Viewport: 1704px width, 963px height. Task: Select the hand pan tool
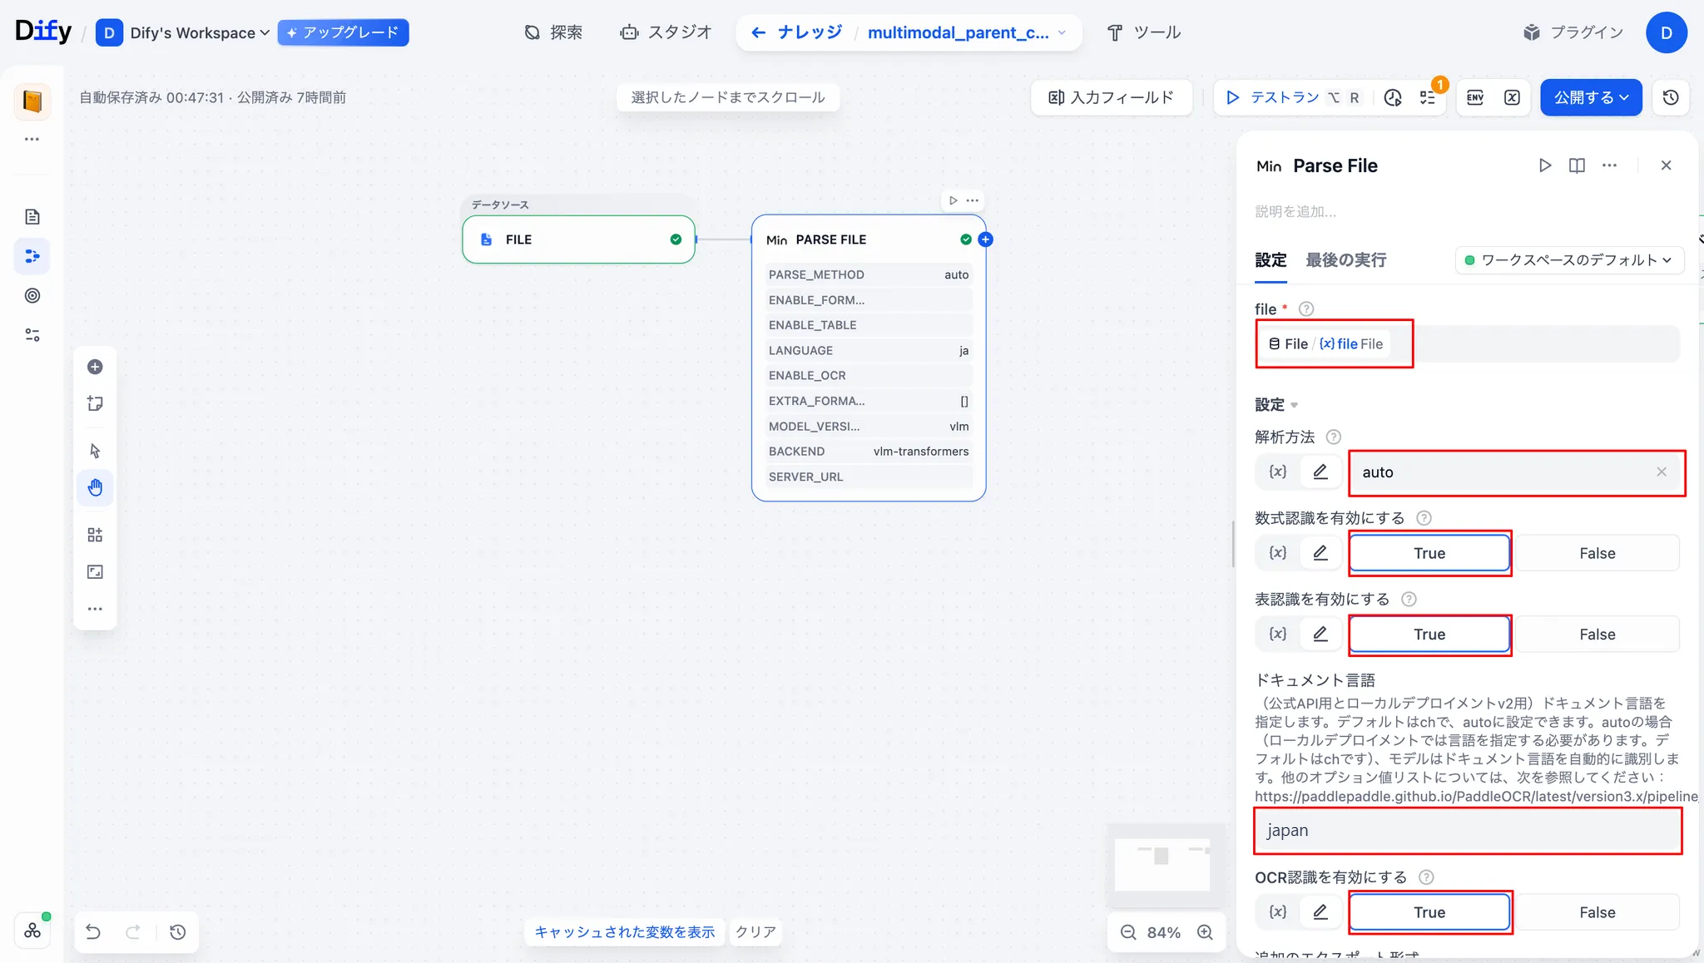point(95,488)
